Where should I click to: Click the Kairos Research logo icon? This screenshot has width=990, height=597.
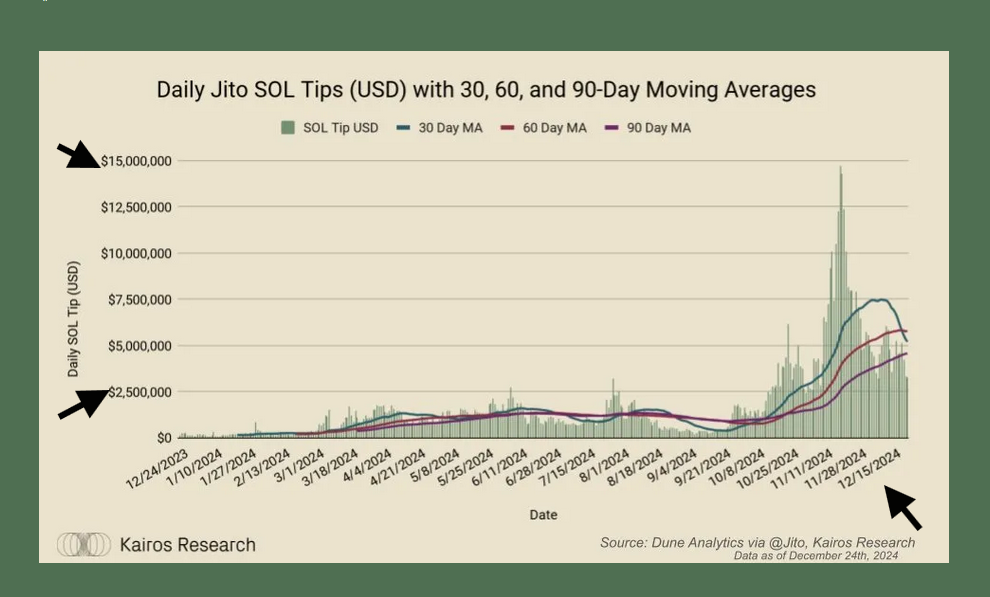[84, 544]
